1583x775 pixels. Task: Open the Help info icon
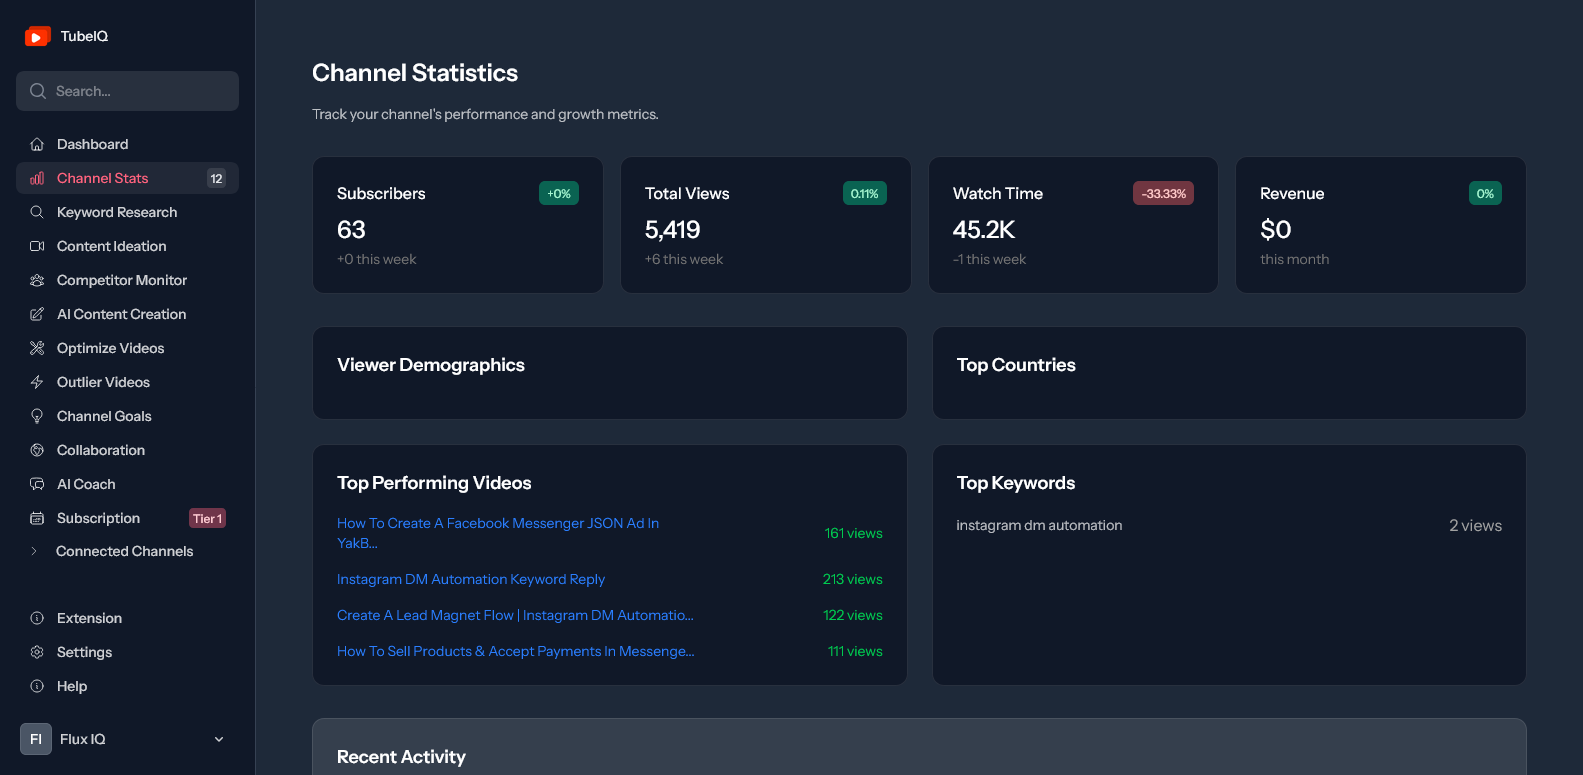(x=37, y=686)
